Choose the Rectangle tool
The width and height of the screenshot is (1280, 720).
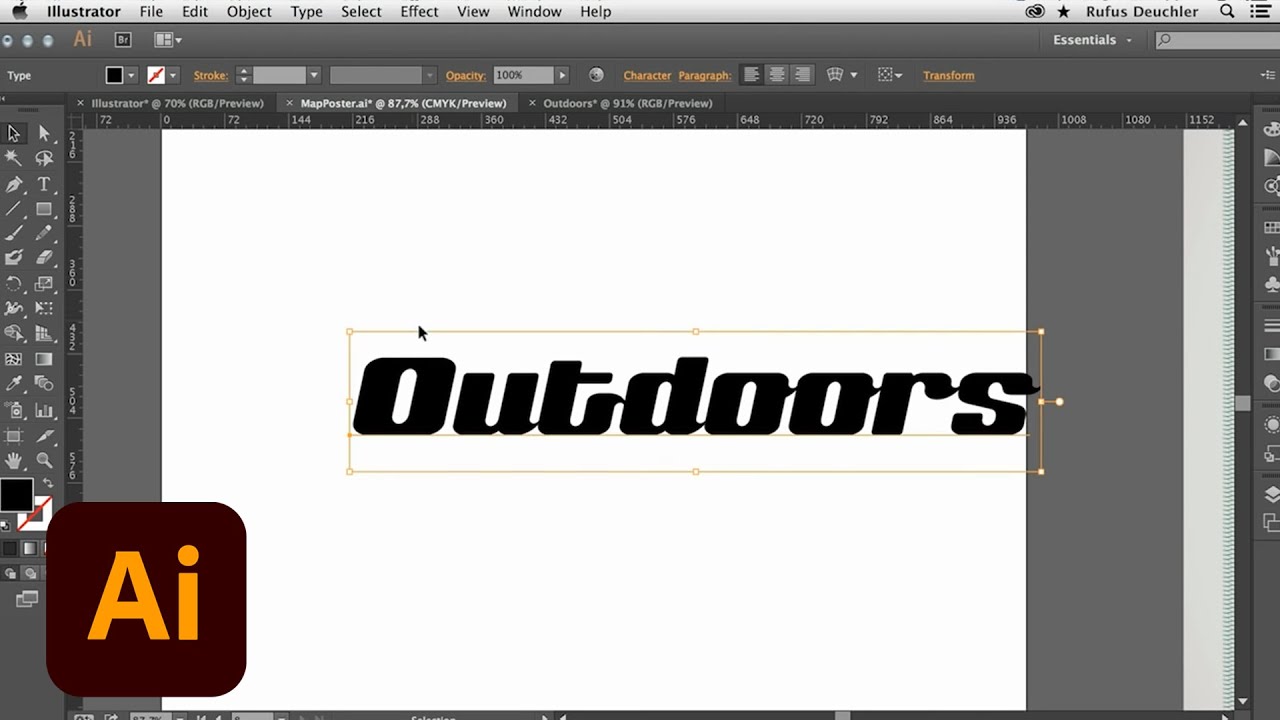point(44,209)
